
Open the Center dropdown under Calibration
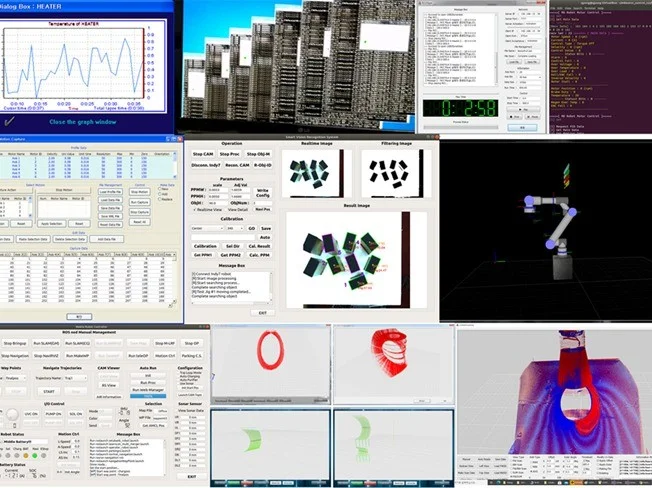(x=206, y=228)
